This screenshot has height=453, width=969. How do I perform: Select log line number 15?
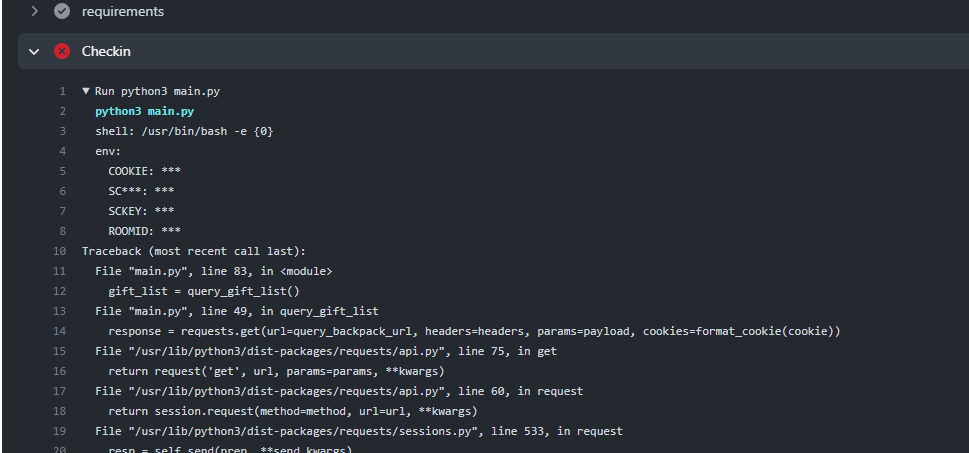(60, 351)
